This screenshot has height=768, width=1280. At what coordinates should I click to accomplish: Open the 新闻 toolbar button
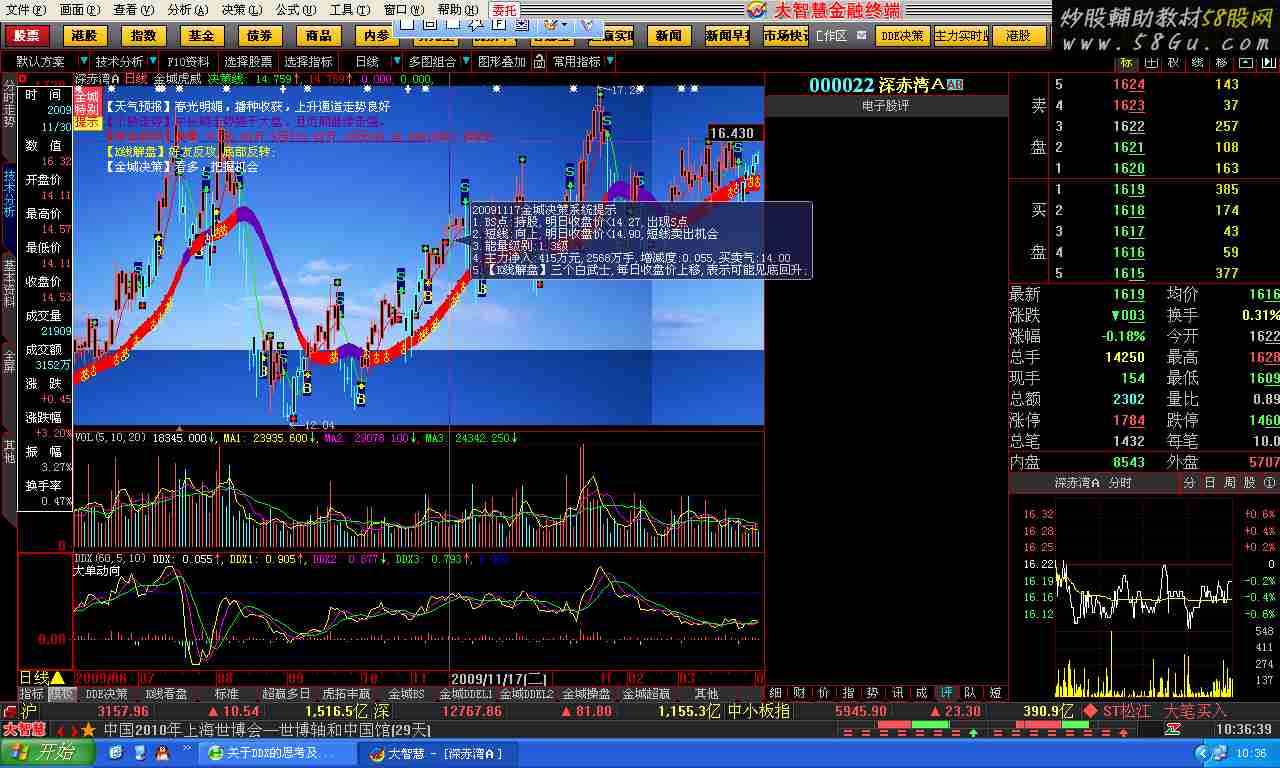669,36
